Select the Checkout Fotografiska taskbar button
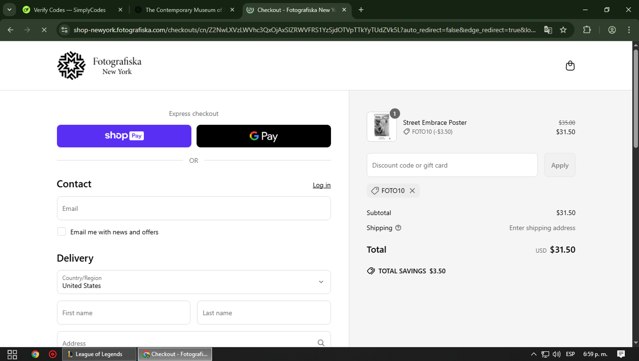Screen dimensions: 639x361 point(175,354)
